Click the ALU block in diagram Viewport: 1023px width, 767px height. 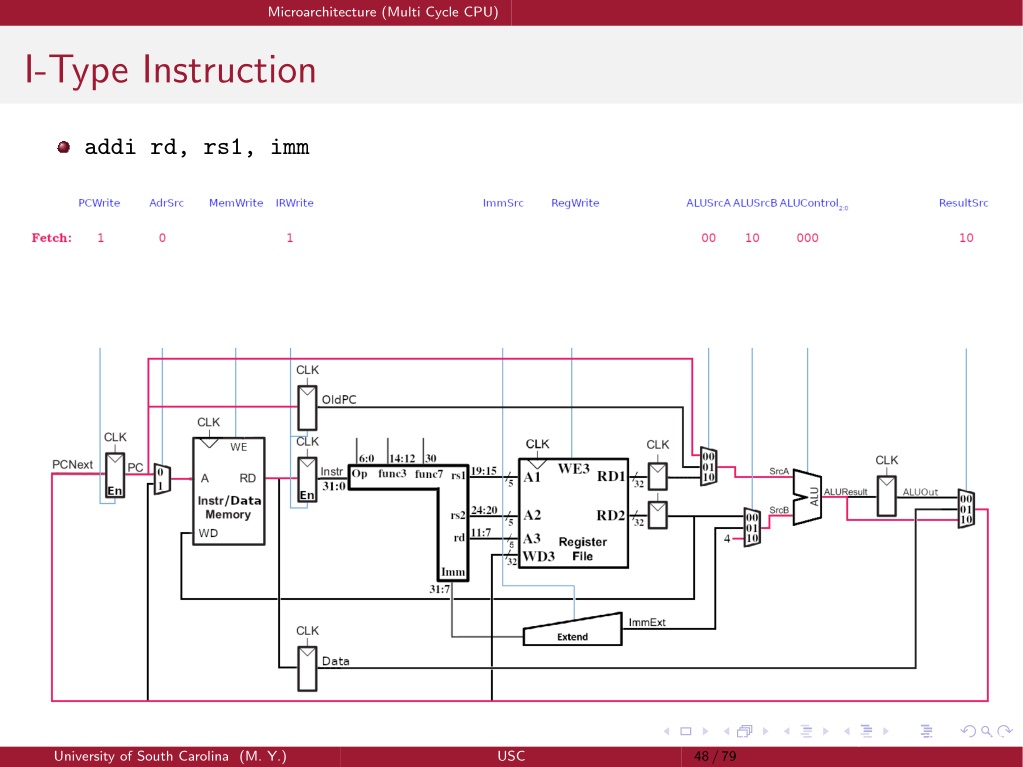point(807,497)
